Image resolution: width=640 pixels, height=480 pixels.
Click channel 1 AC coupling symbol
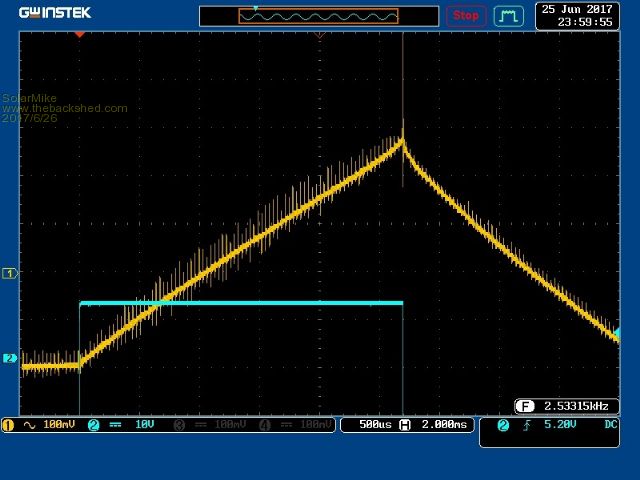pyautogui.click(x=27, y=425)
